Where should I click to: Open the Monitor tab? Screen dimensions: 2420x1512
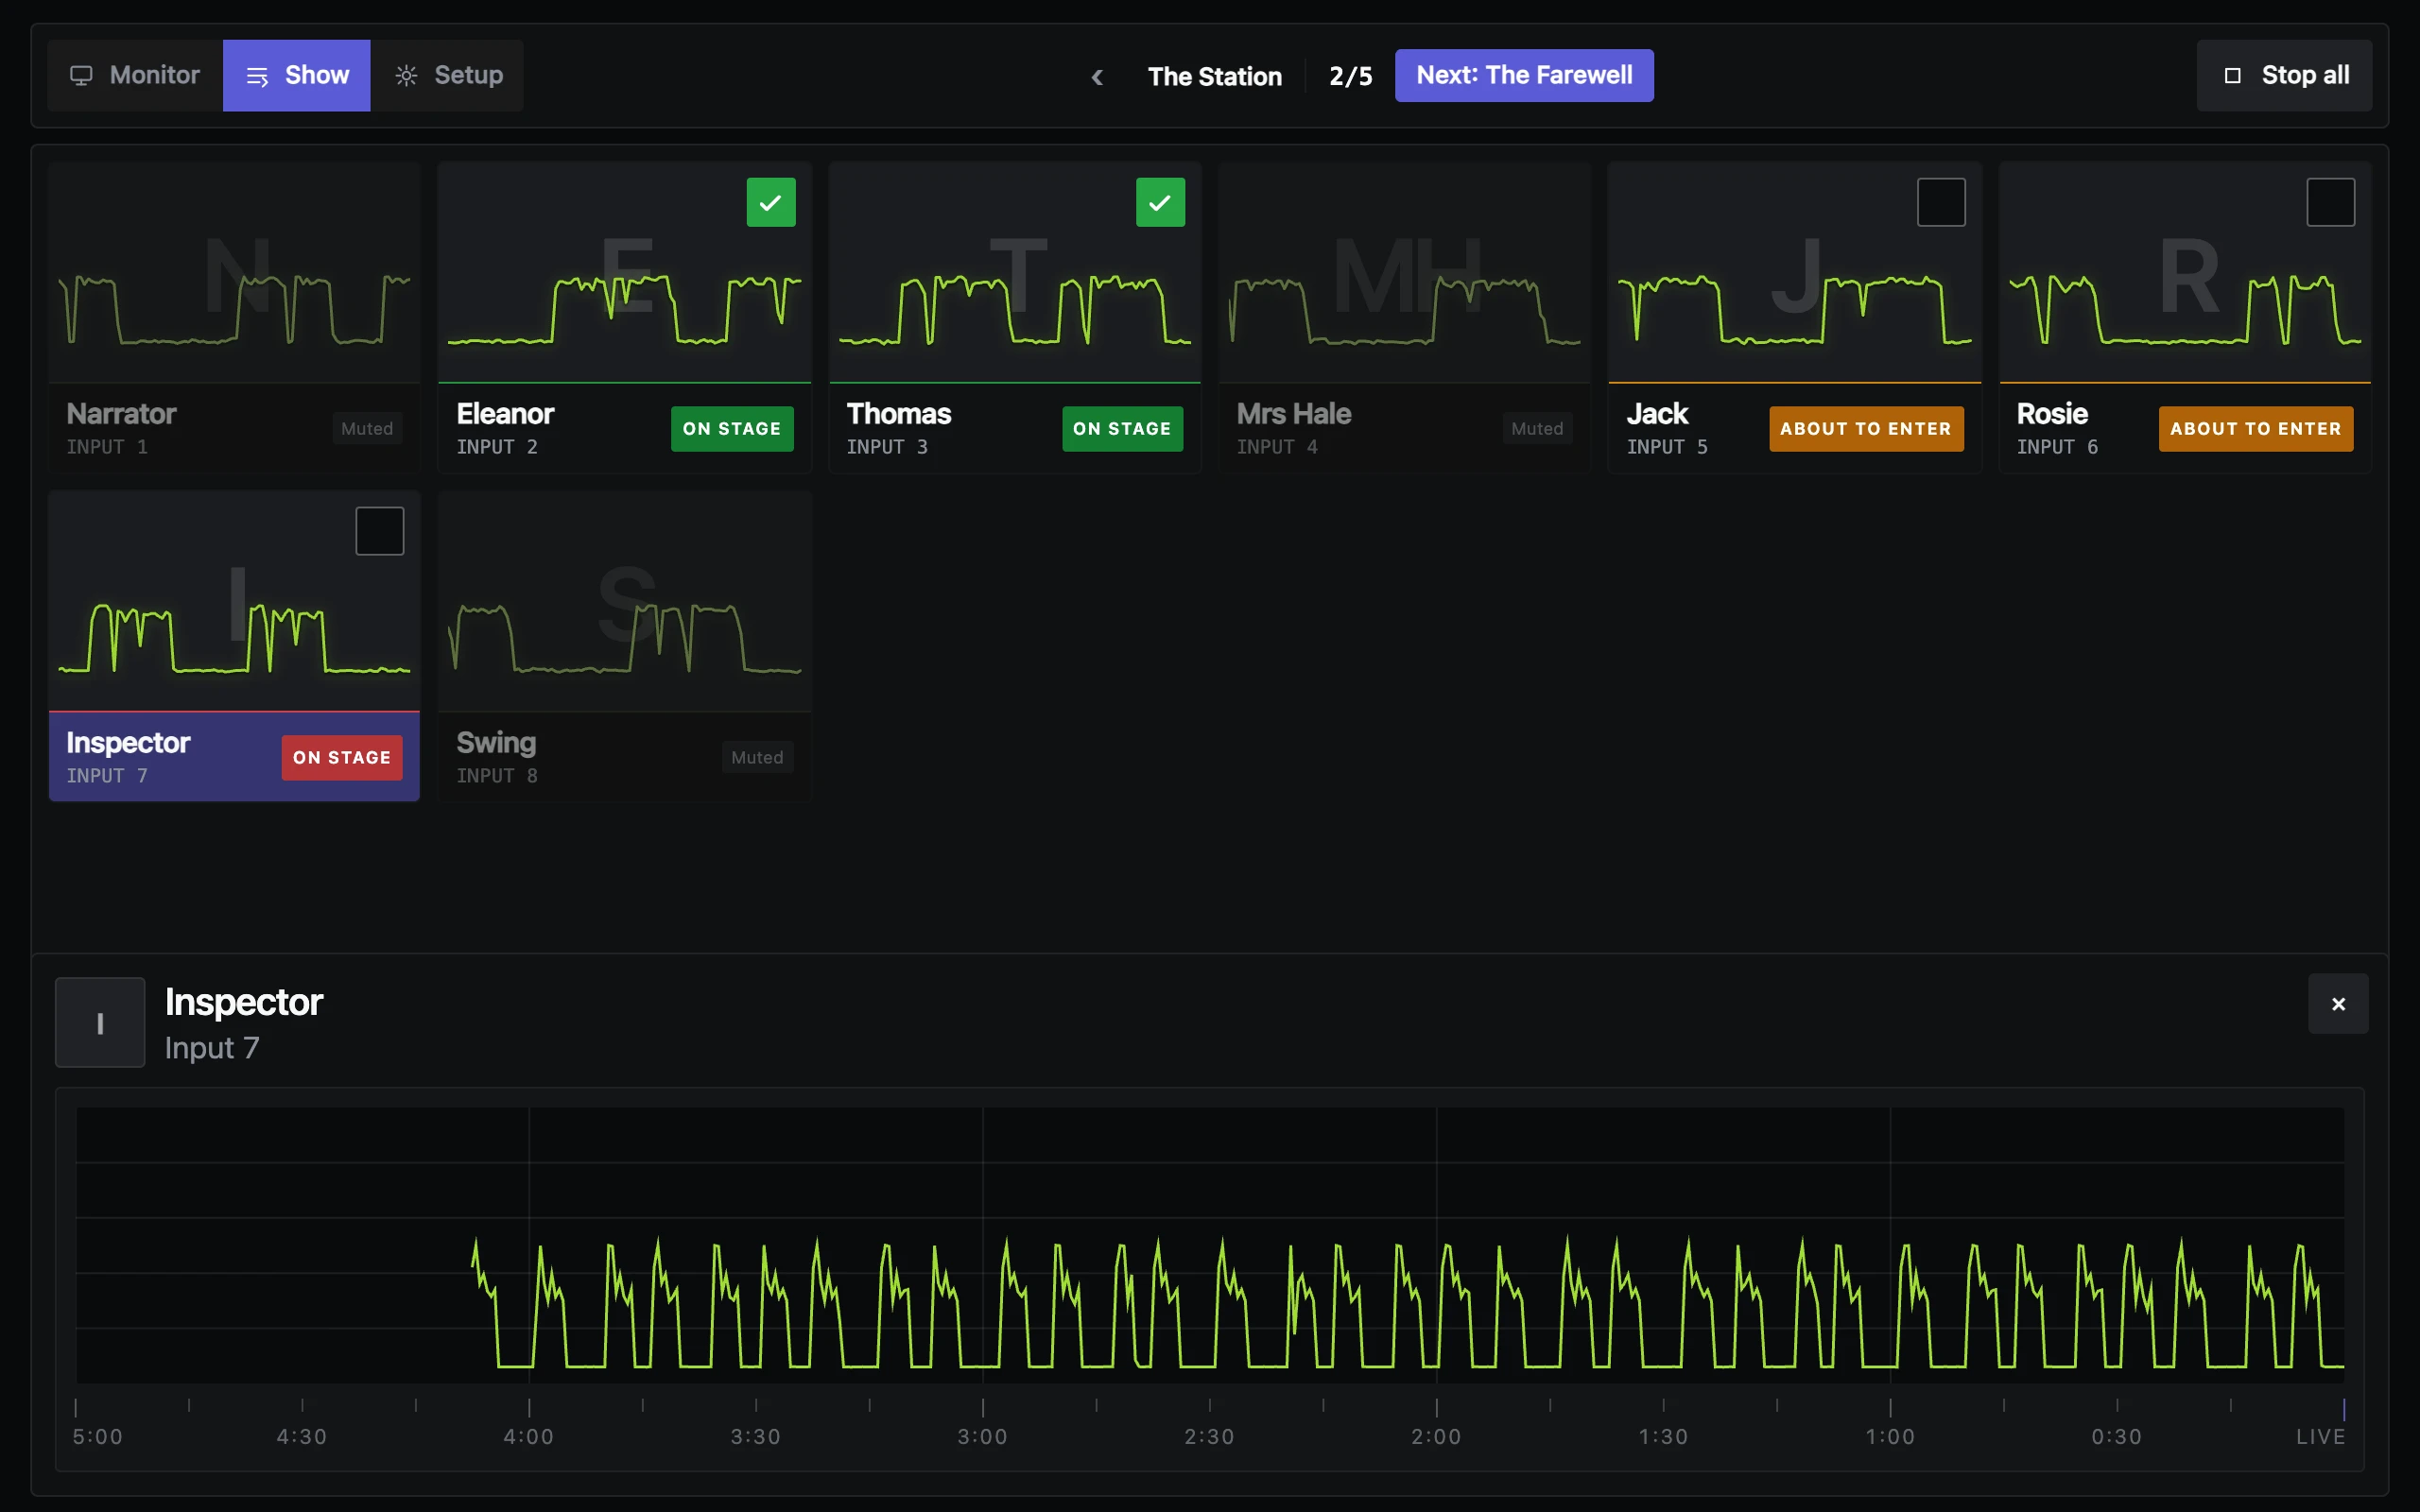[x=135, y=75]
